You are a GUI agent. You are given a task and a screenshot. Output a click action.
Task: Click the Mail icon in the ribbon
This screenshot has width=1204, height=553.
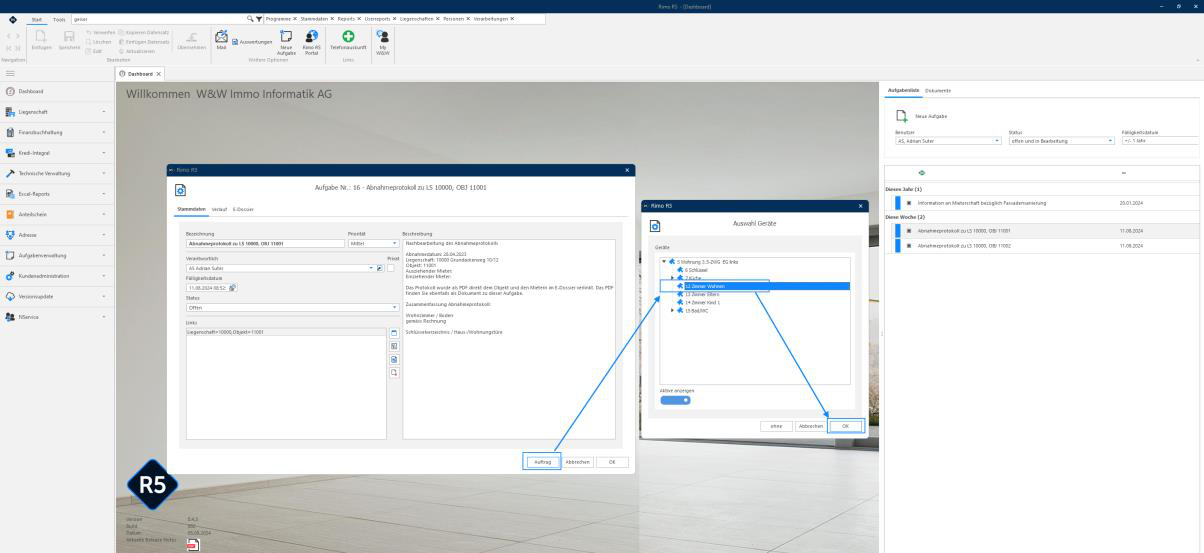(x=221, y=36)
